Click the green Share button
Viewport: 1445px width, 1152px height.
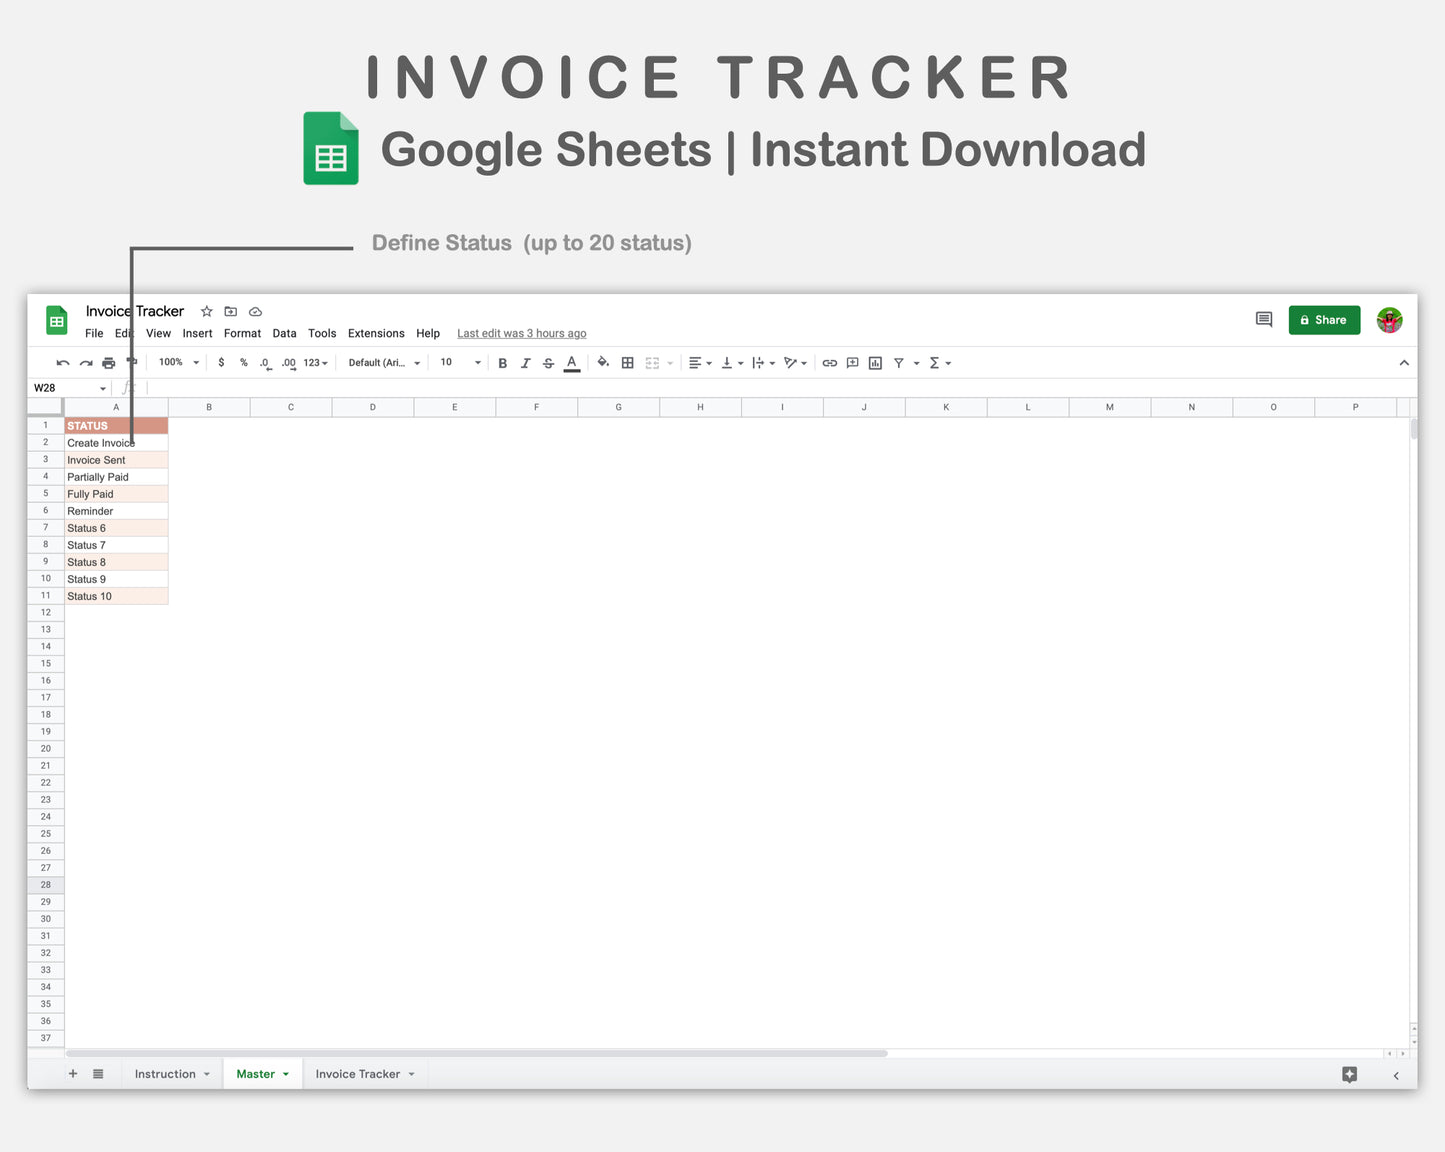pos(1324,320)
